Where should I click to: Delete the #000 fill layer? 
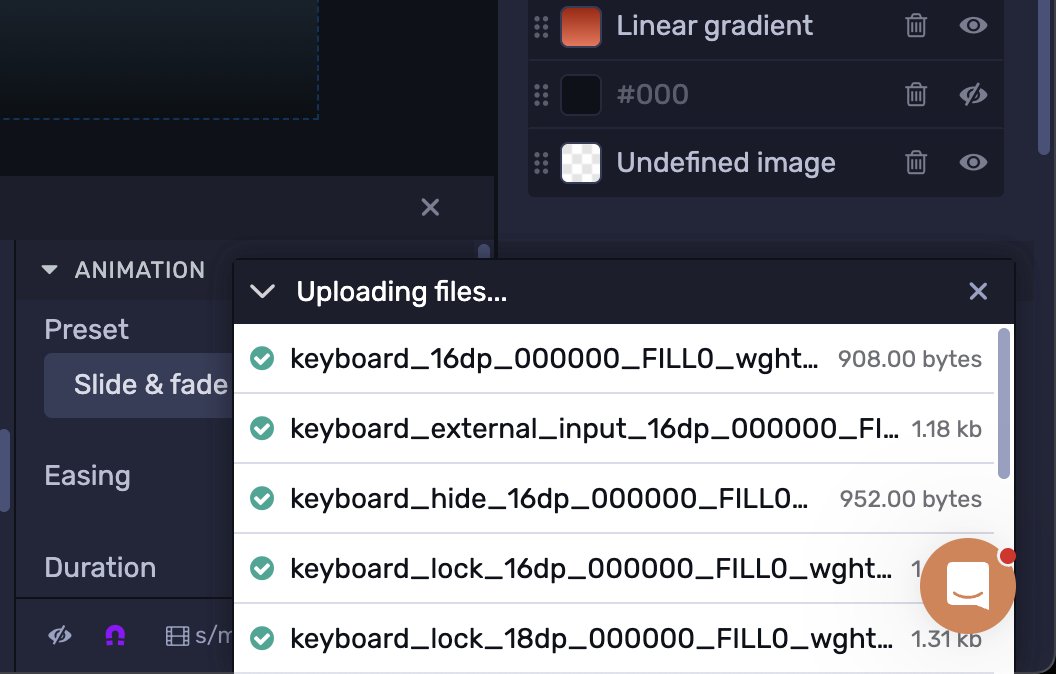click(x=916, y=94)
